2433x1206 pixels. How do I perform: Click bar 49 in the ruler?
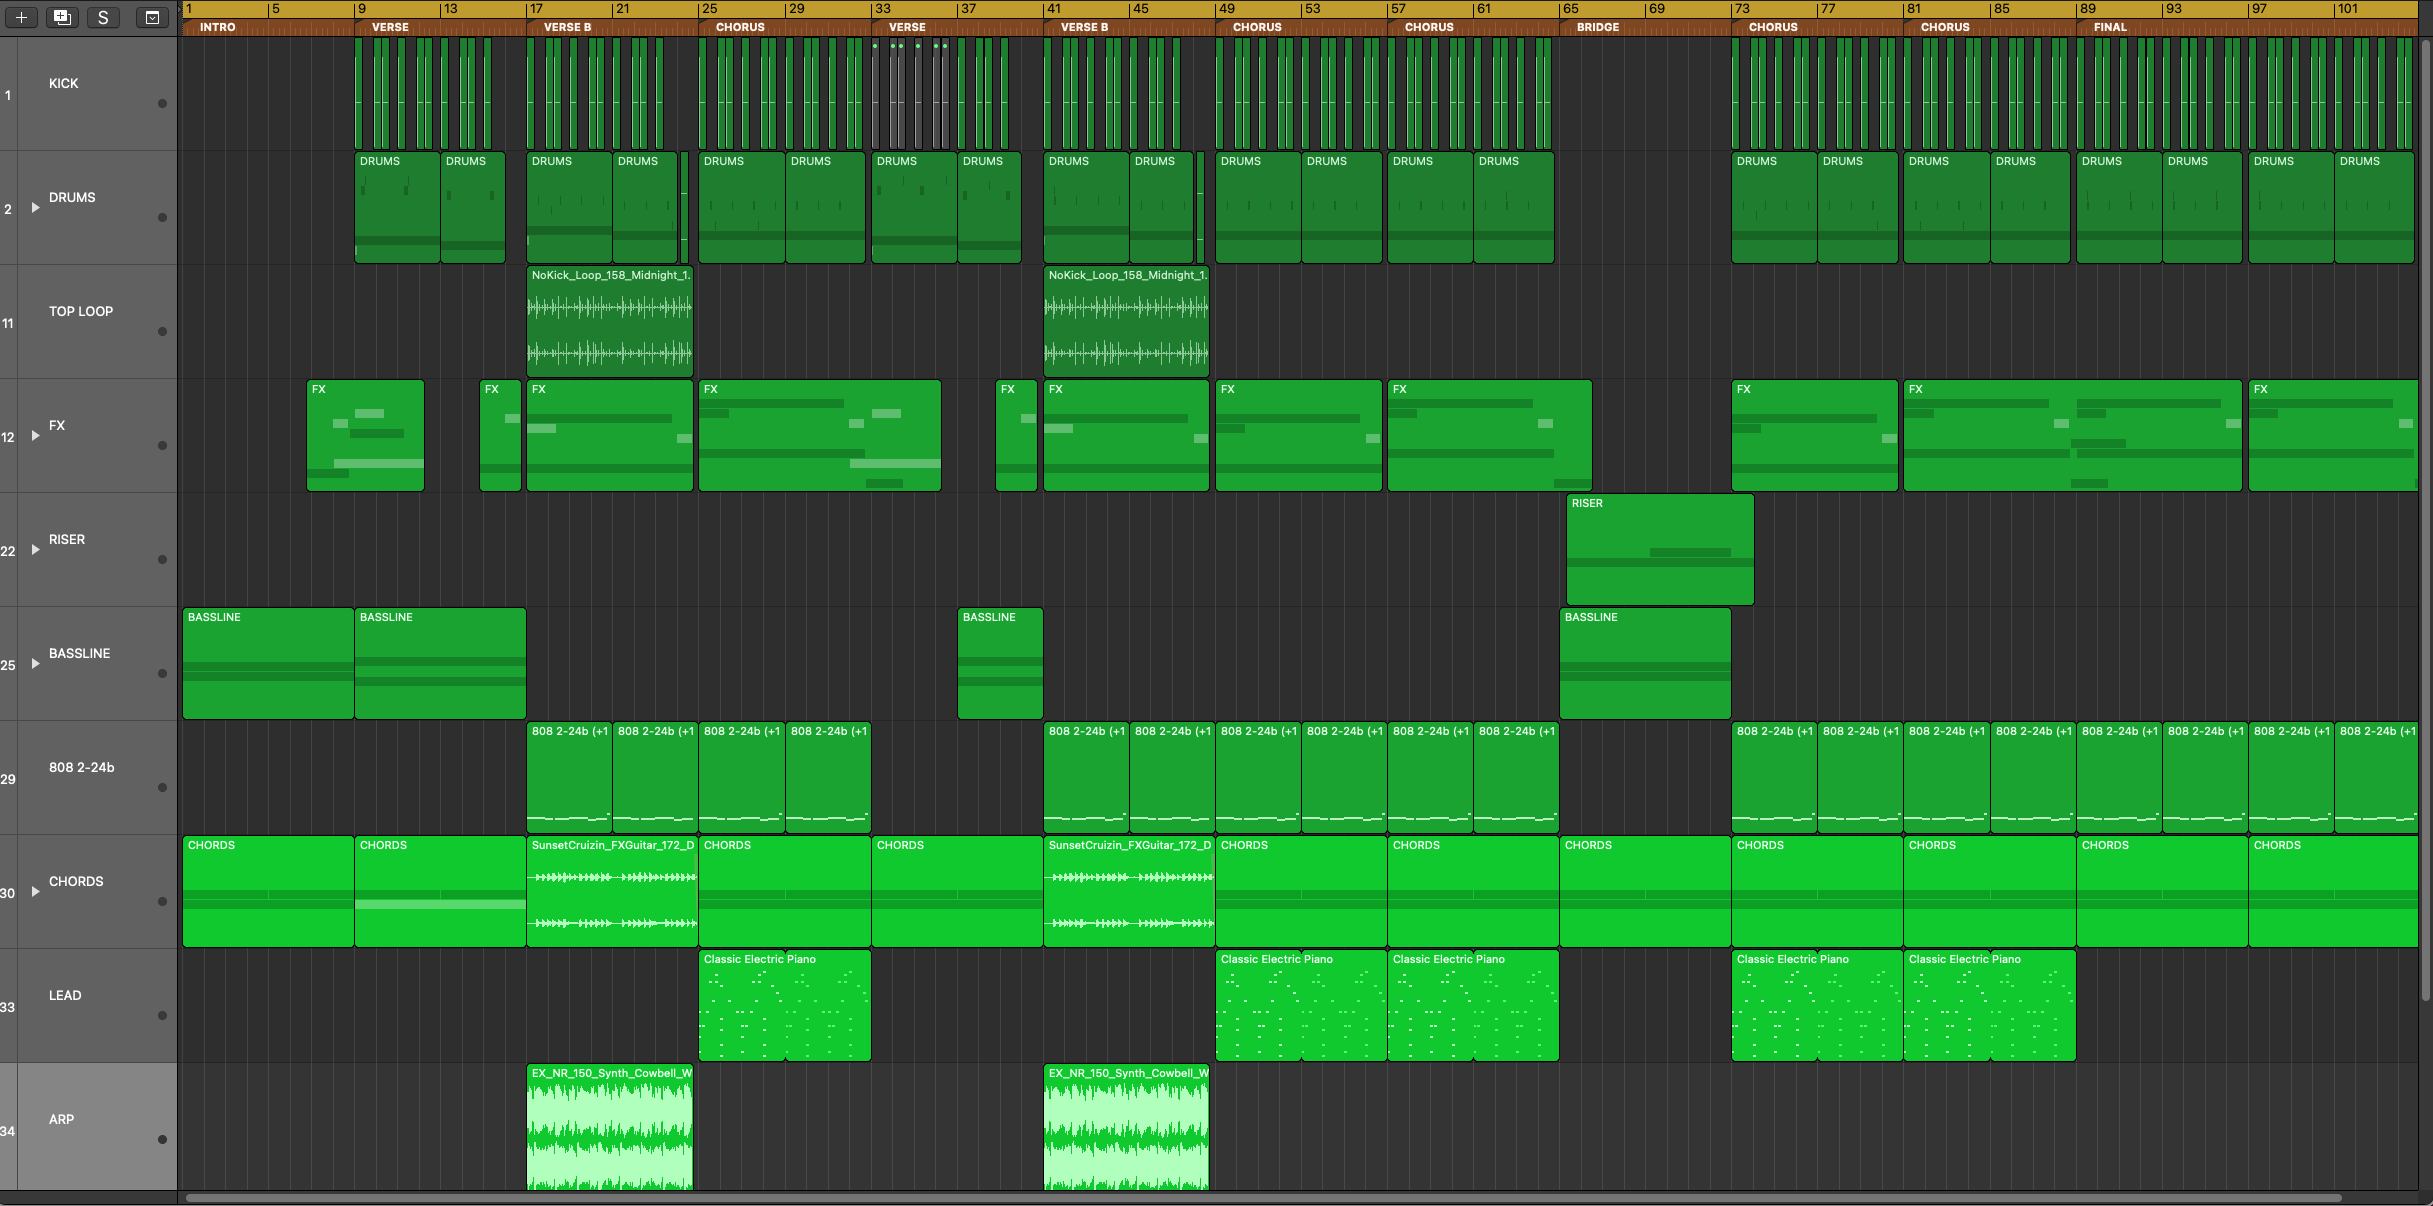point(1226,9)
